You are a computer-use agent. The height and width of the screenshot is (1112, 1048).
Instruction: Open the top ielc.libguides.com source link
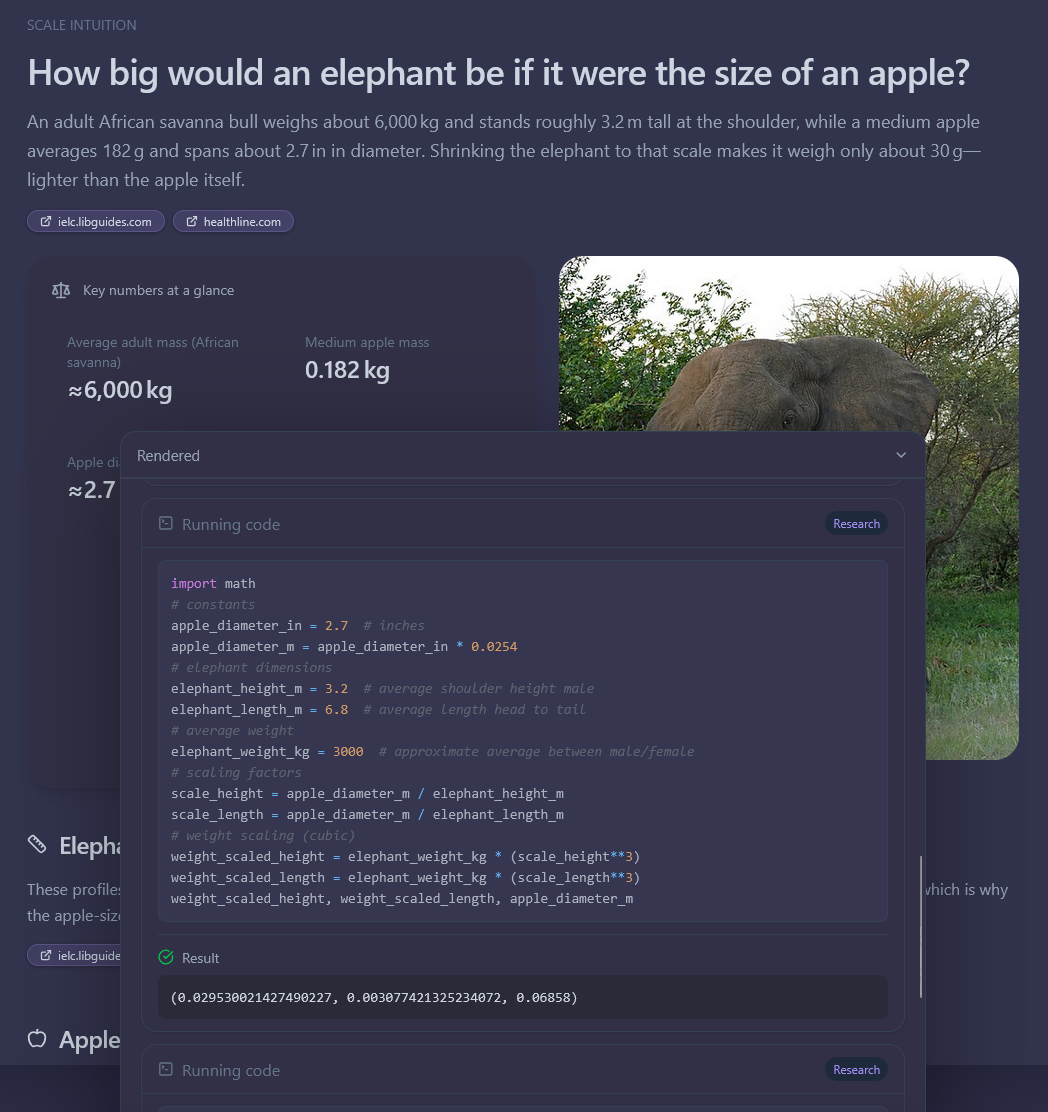point(96,221)
